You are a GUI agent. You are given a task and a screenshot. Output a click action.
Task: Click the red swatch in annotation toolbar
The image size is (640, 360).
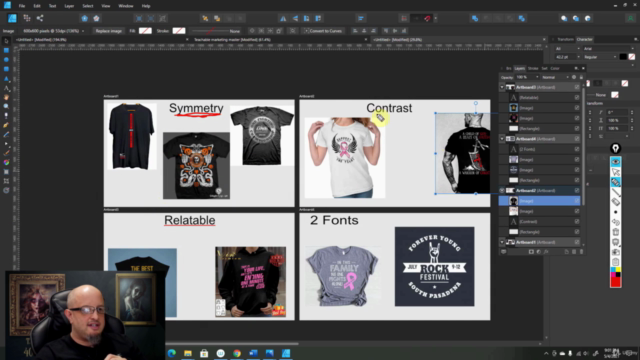pyautogui.click(x=616, y=282)
